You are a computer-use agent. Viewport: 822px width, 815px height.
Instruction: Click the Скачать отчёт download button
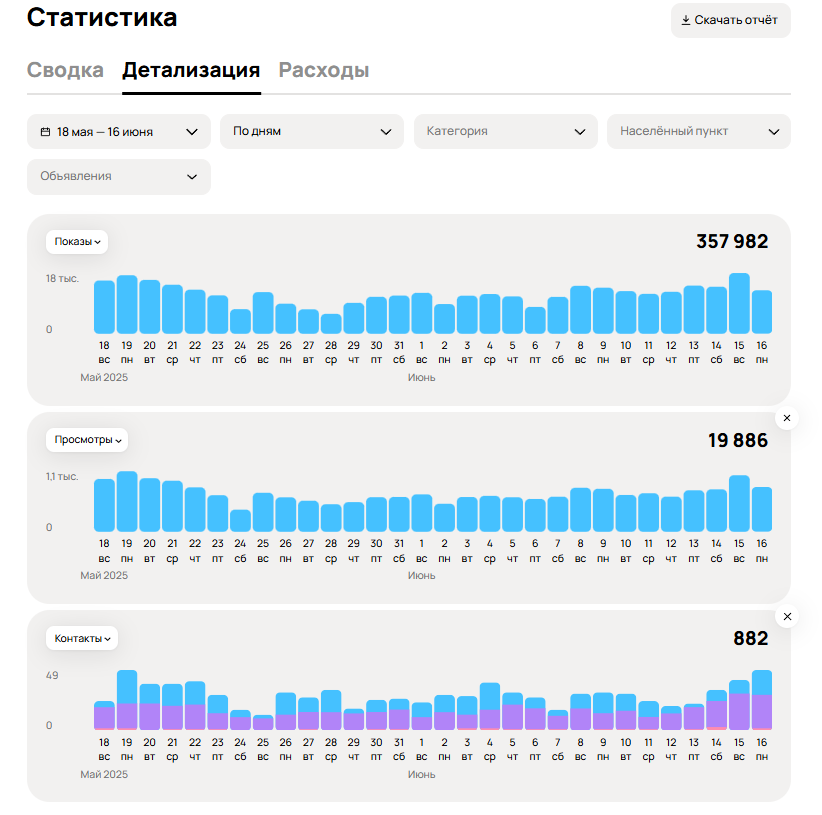pos(730,20)
